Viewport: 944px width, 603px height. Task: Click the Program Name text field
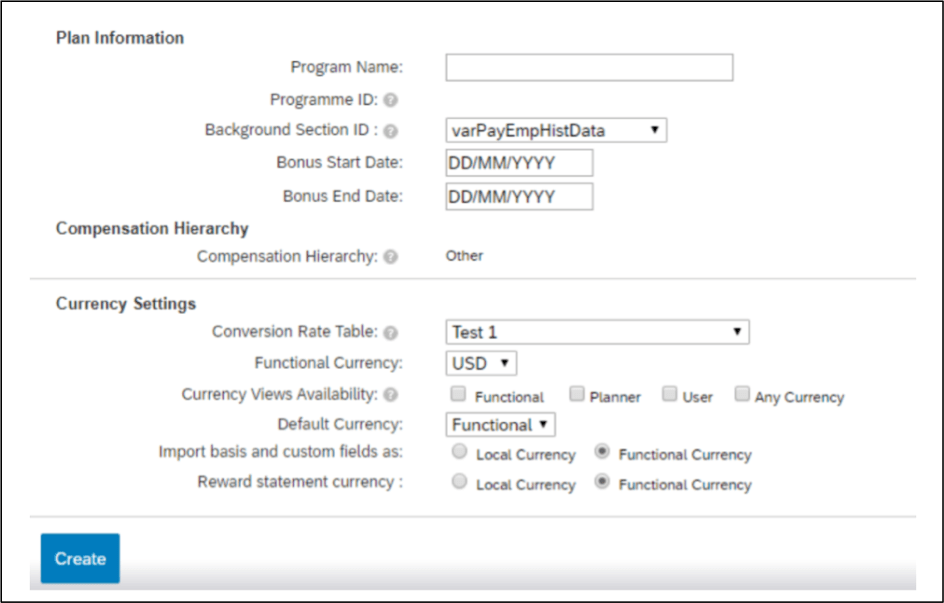(x=589, y=68)
